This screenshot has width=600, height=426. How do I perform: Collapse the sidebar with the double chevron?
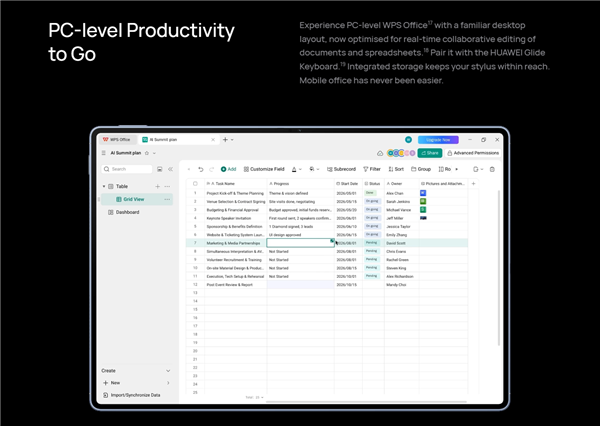pos(170,169)
